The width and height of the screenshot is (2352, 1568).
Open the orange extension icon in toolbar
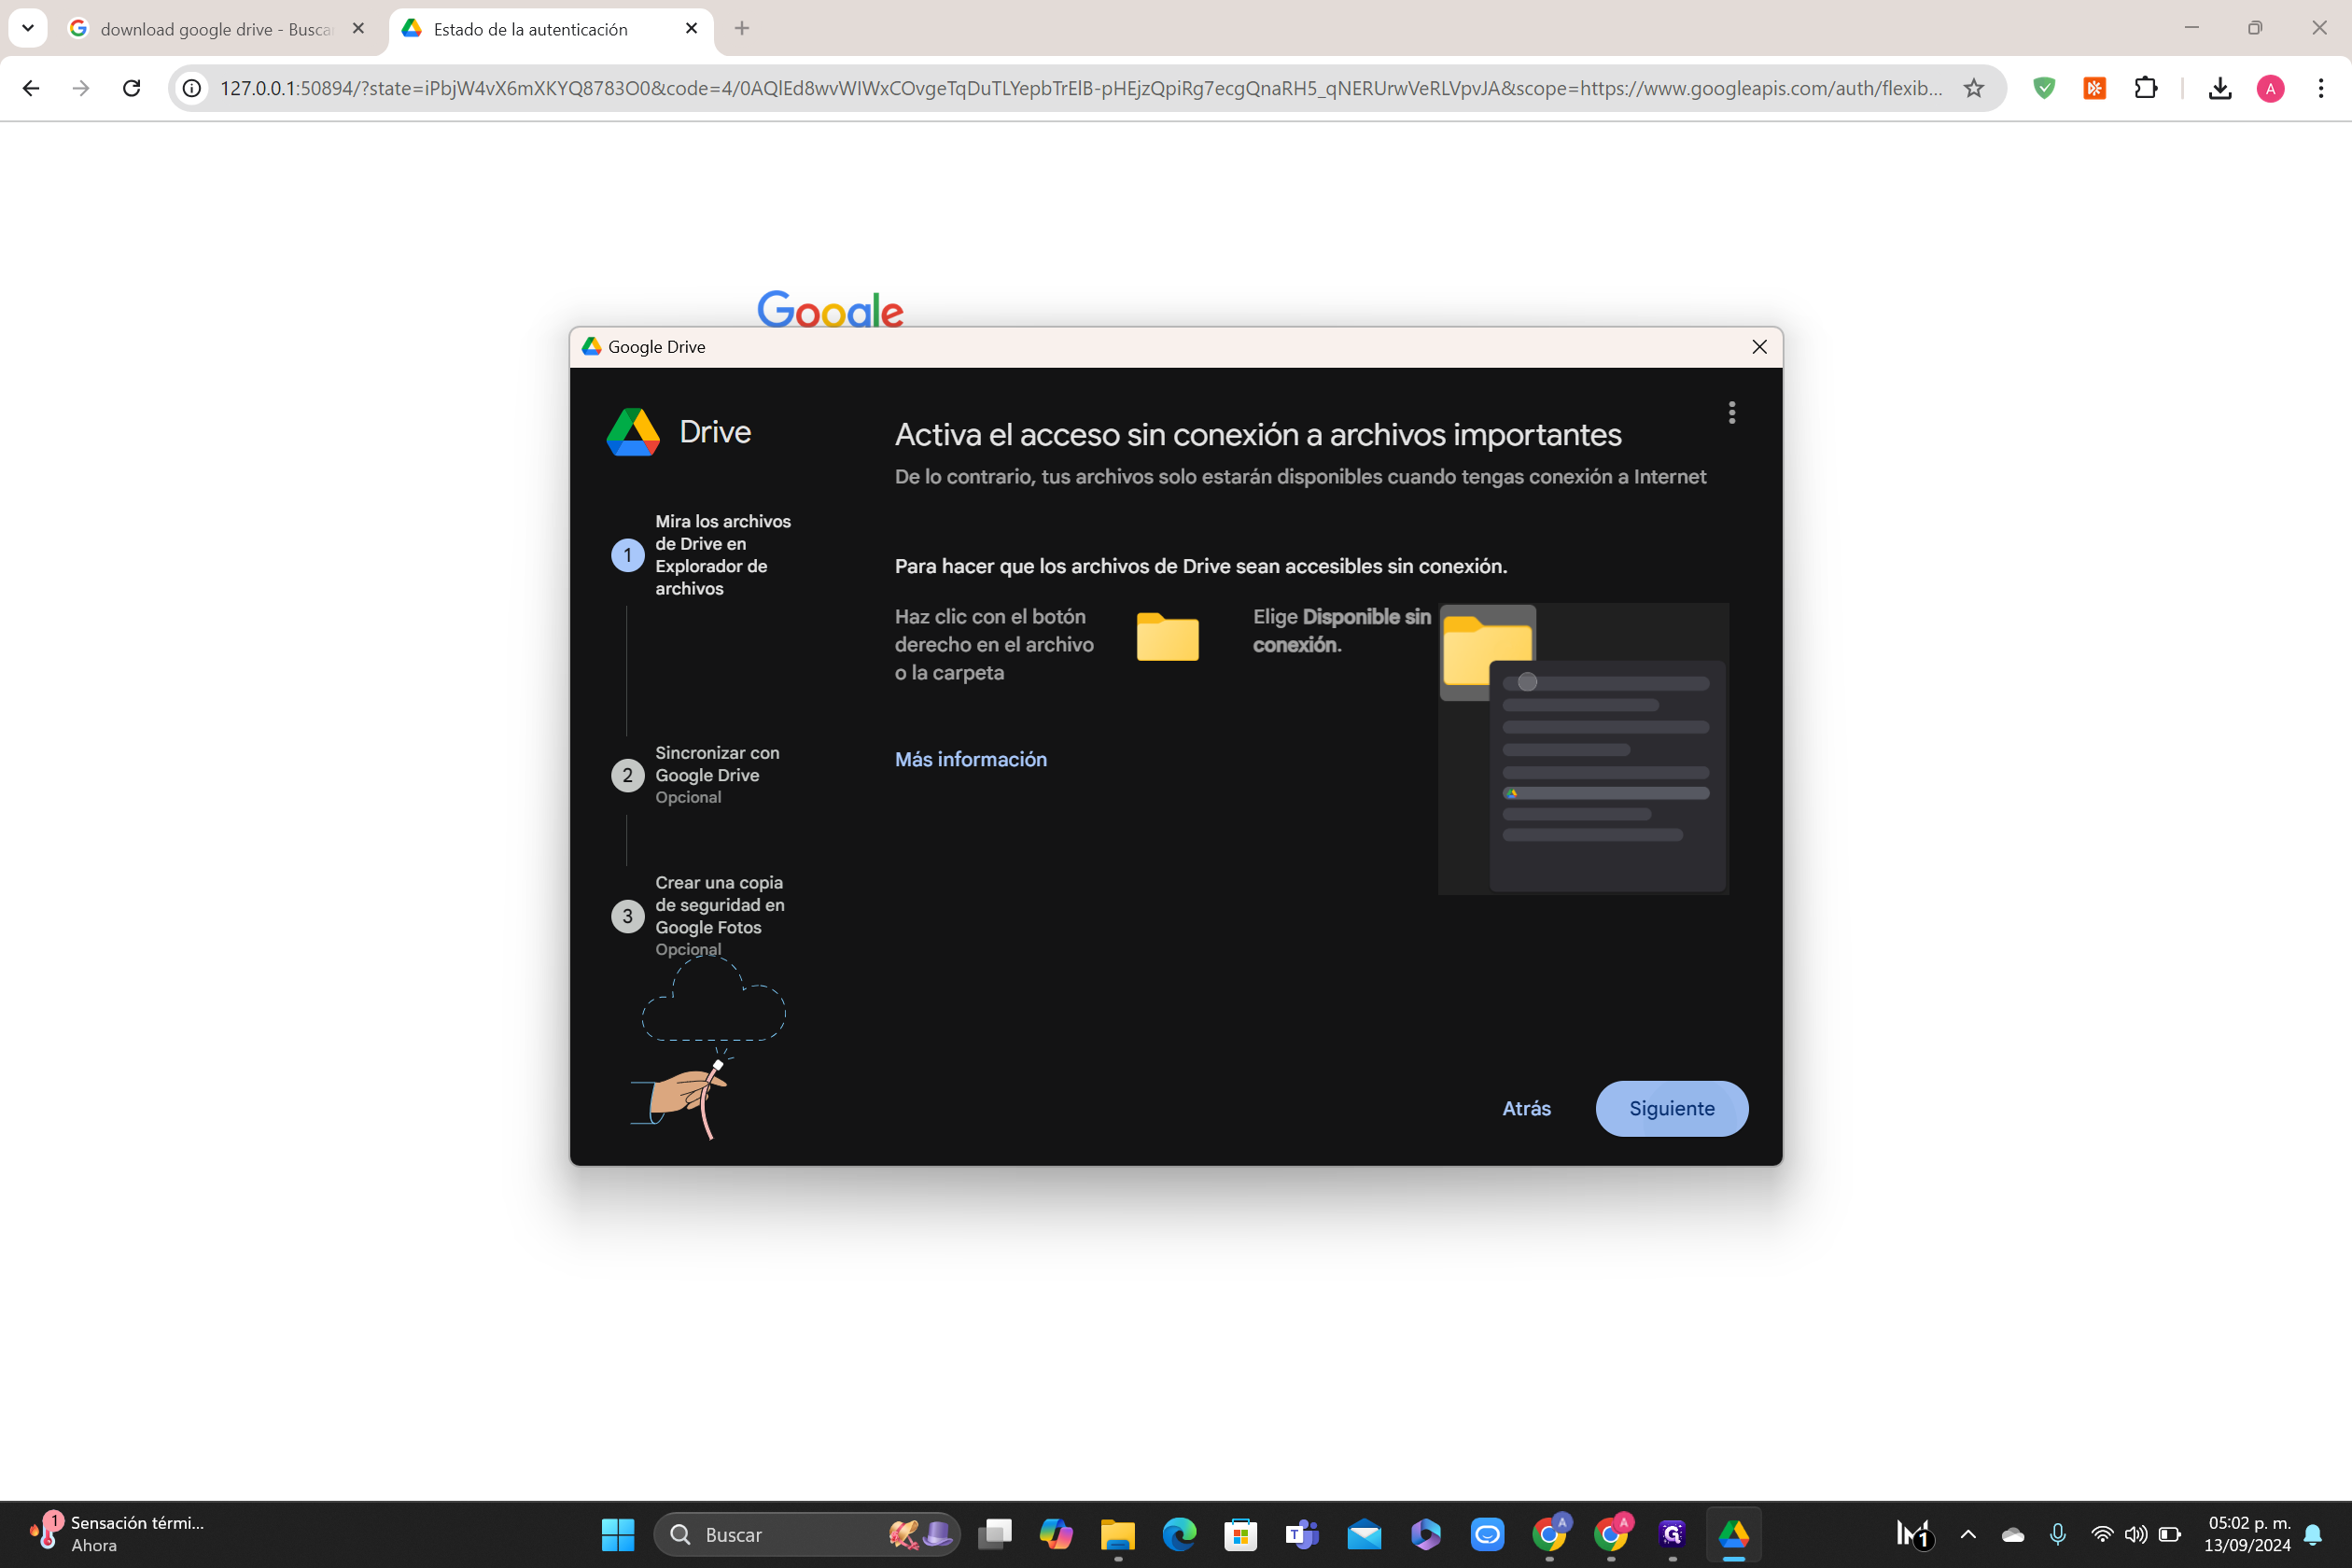tap(2095, 88)
